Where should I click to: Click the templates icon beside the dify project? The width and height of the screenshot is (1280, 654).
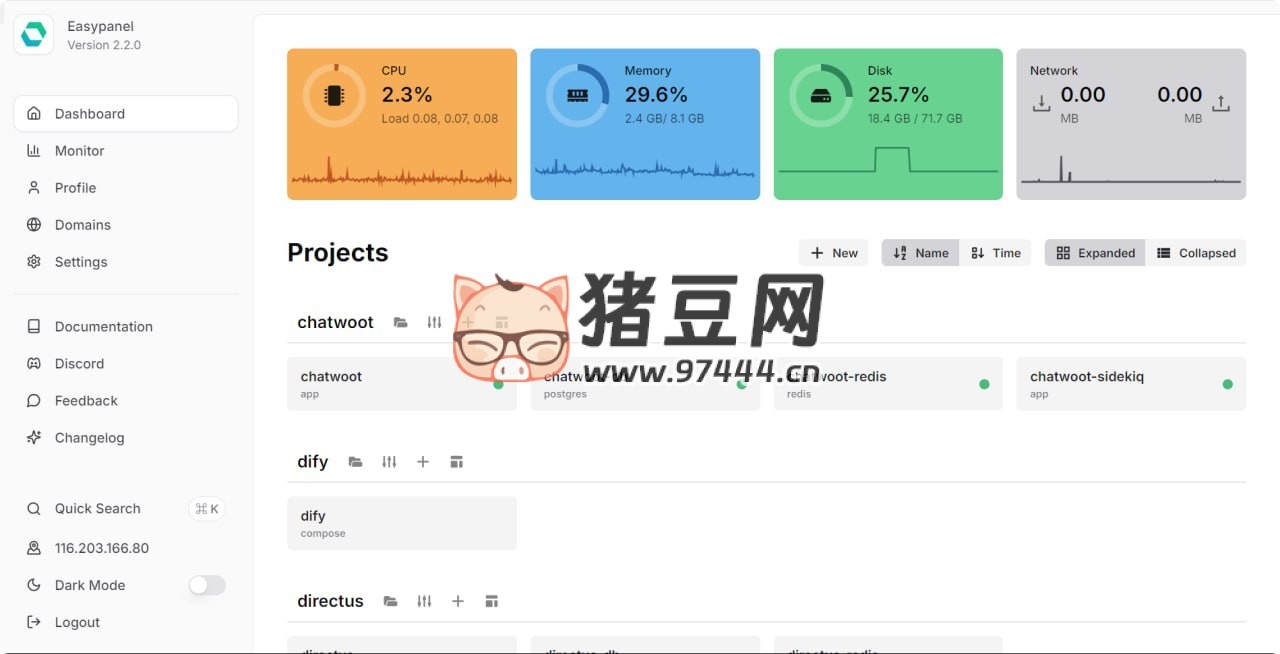457,461
